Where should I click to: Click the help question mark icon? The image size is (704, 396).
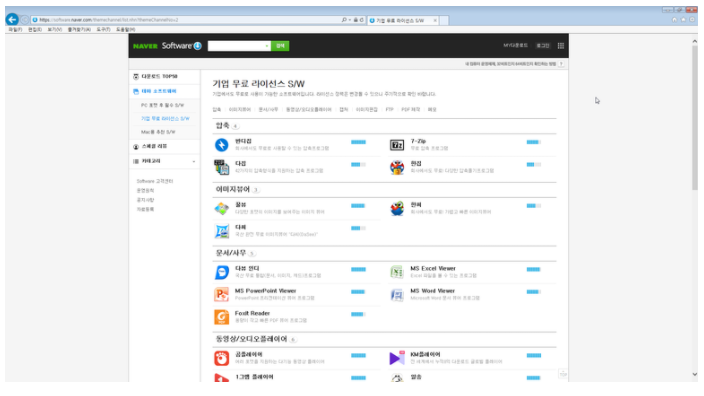tap(561, 64)
